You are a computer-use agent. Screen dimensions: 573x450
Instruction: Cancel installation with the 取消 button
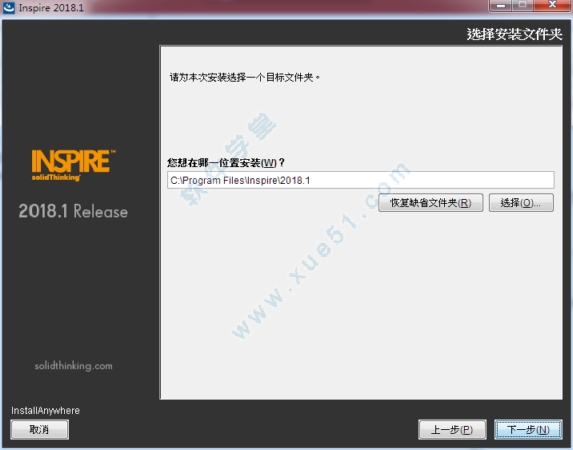pos(39,429)
